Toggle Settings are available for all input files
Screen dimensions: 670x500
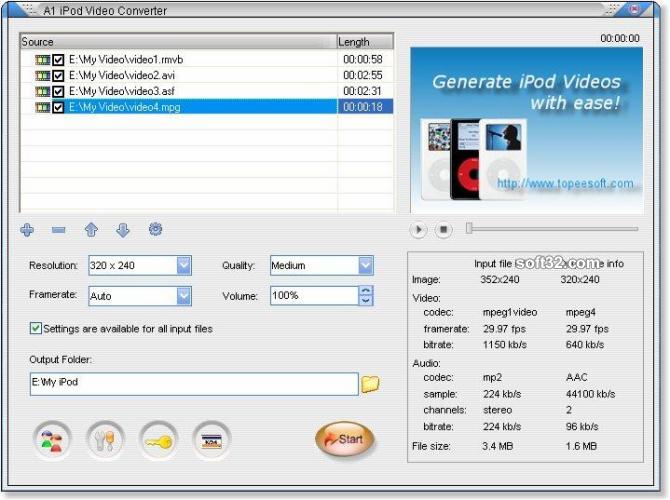click(35, 328)
